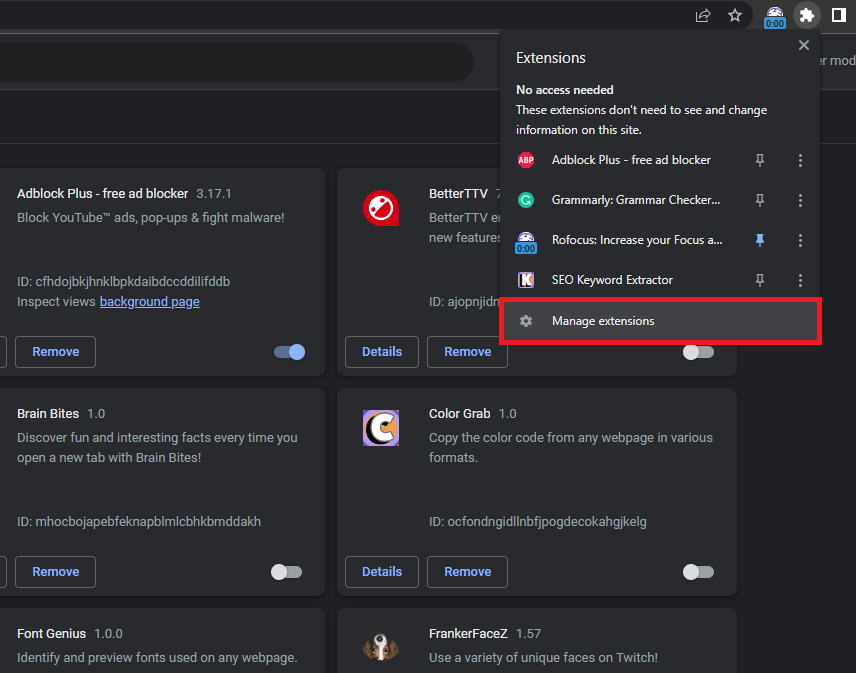
Task: Open Details for BetterTTV
Action: (382, 352)
